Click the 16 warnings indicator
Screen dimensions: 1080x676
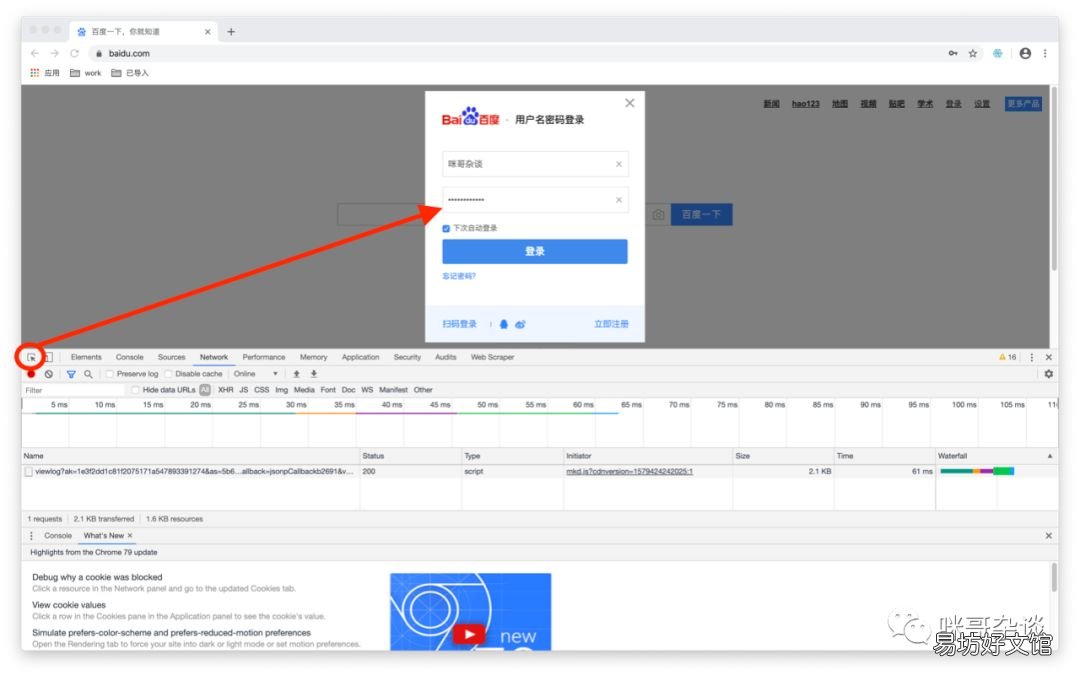pos(1008,357)
